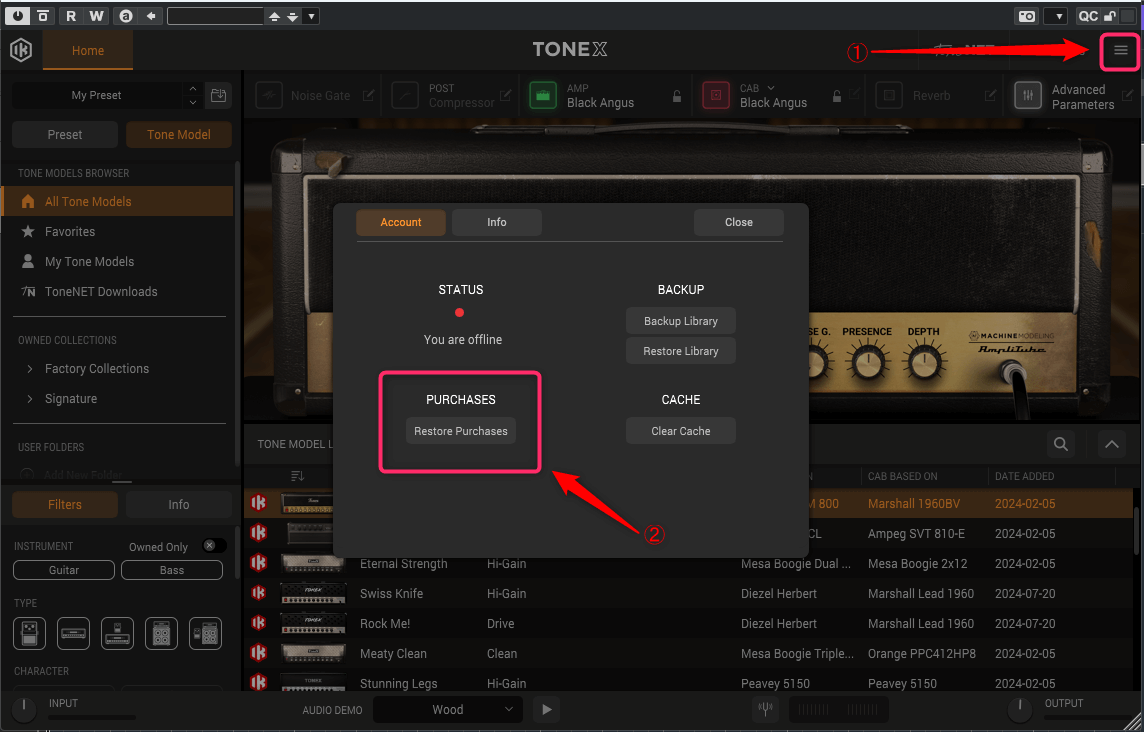This screenshot has width=1144, height=732.
Task: Select the pedal, amp and cab type filter
Action: [205, 633]
